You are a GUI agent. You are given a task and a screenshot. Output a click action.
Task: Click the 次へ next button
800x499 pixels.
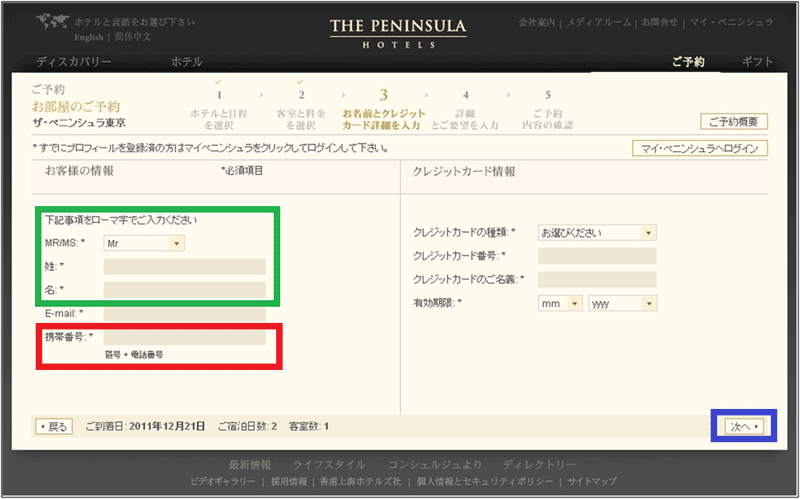coord(744,427)
